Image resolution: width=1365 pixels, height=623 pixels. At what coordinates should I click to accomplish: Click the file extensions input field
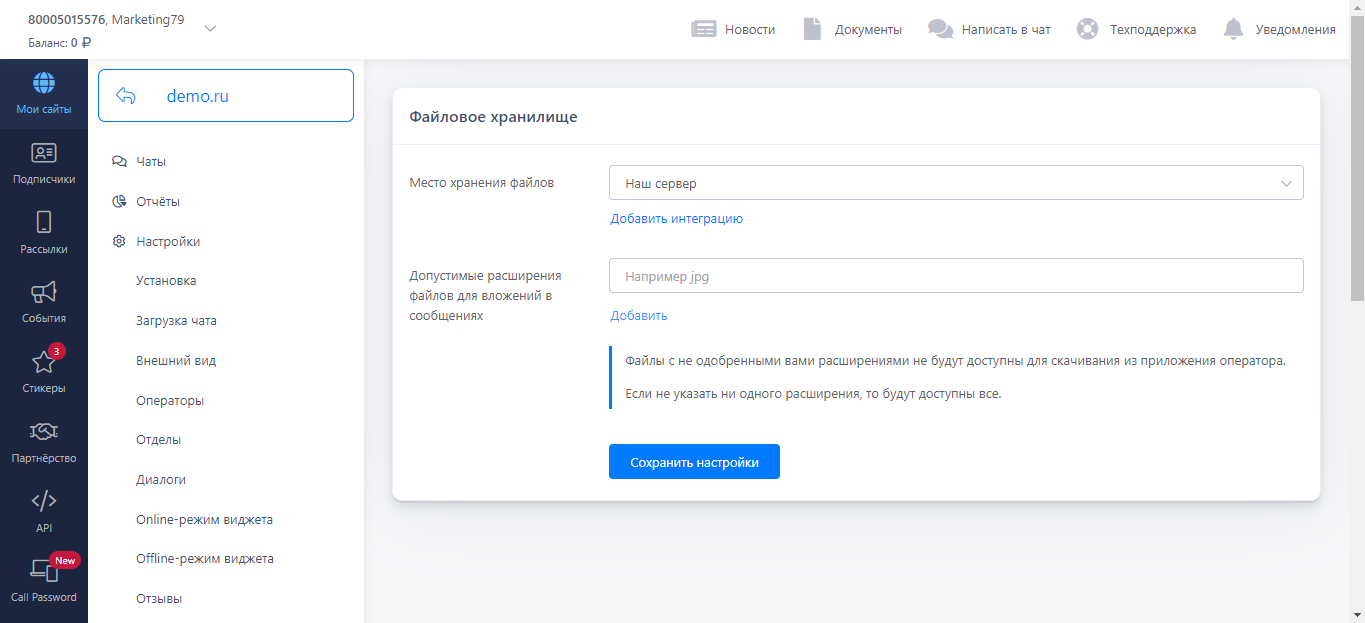click(x=955, y=276)
